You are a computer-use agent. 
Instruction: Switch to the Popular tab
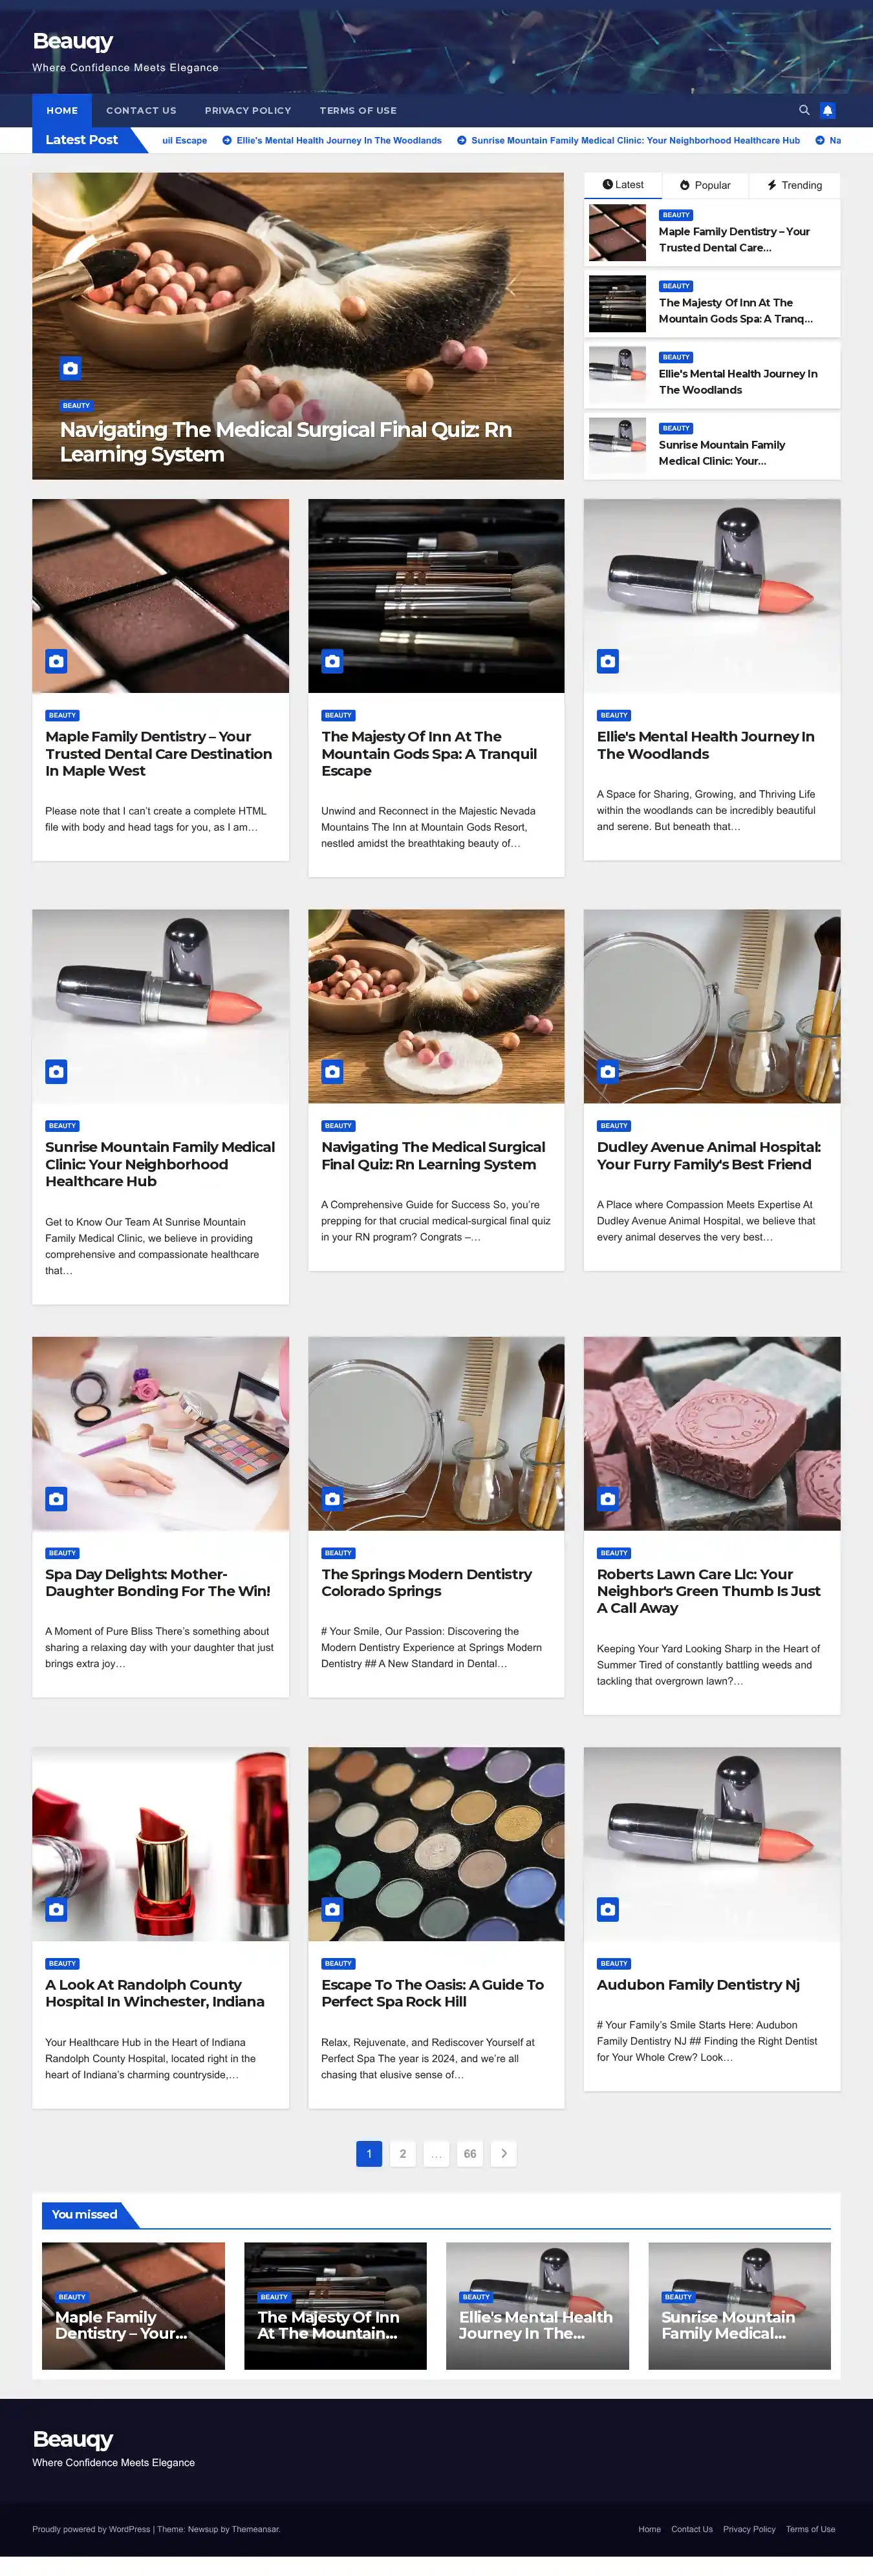[x=705, y=185]
